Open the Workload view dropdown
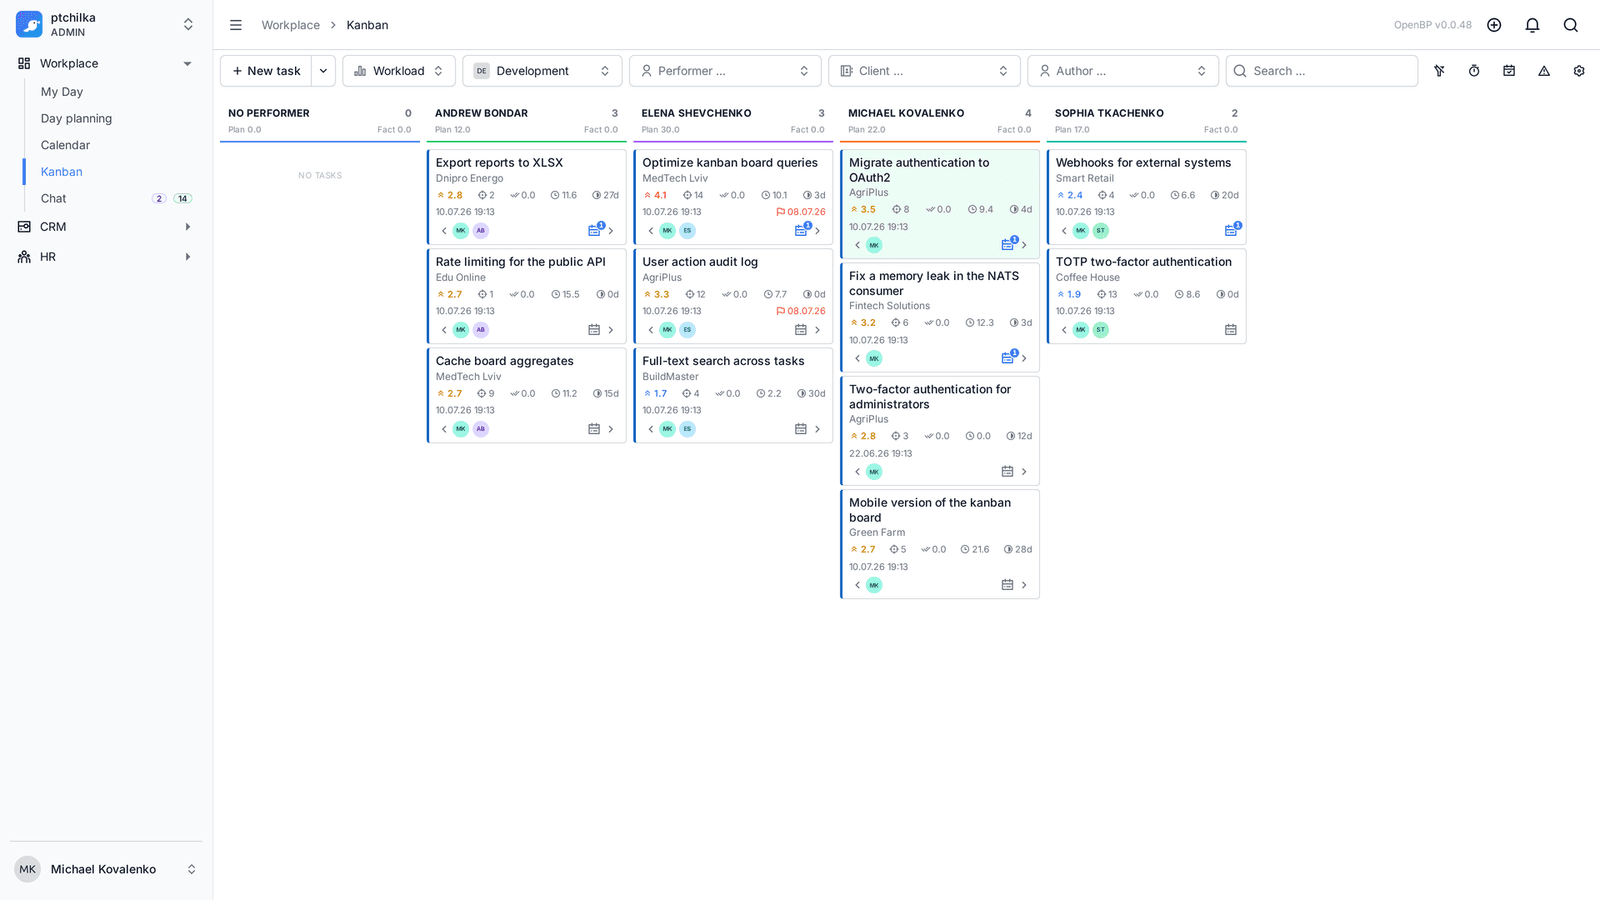Screen dimensions: 1600x900 (x=399, y=71)
